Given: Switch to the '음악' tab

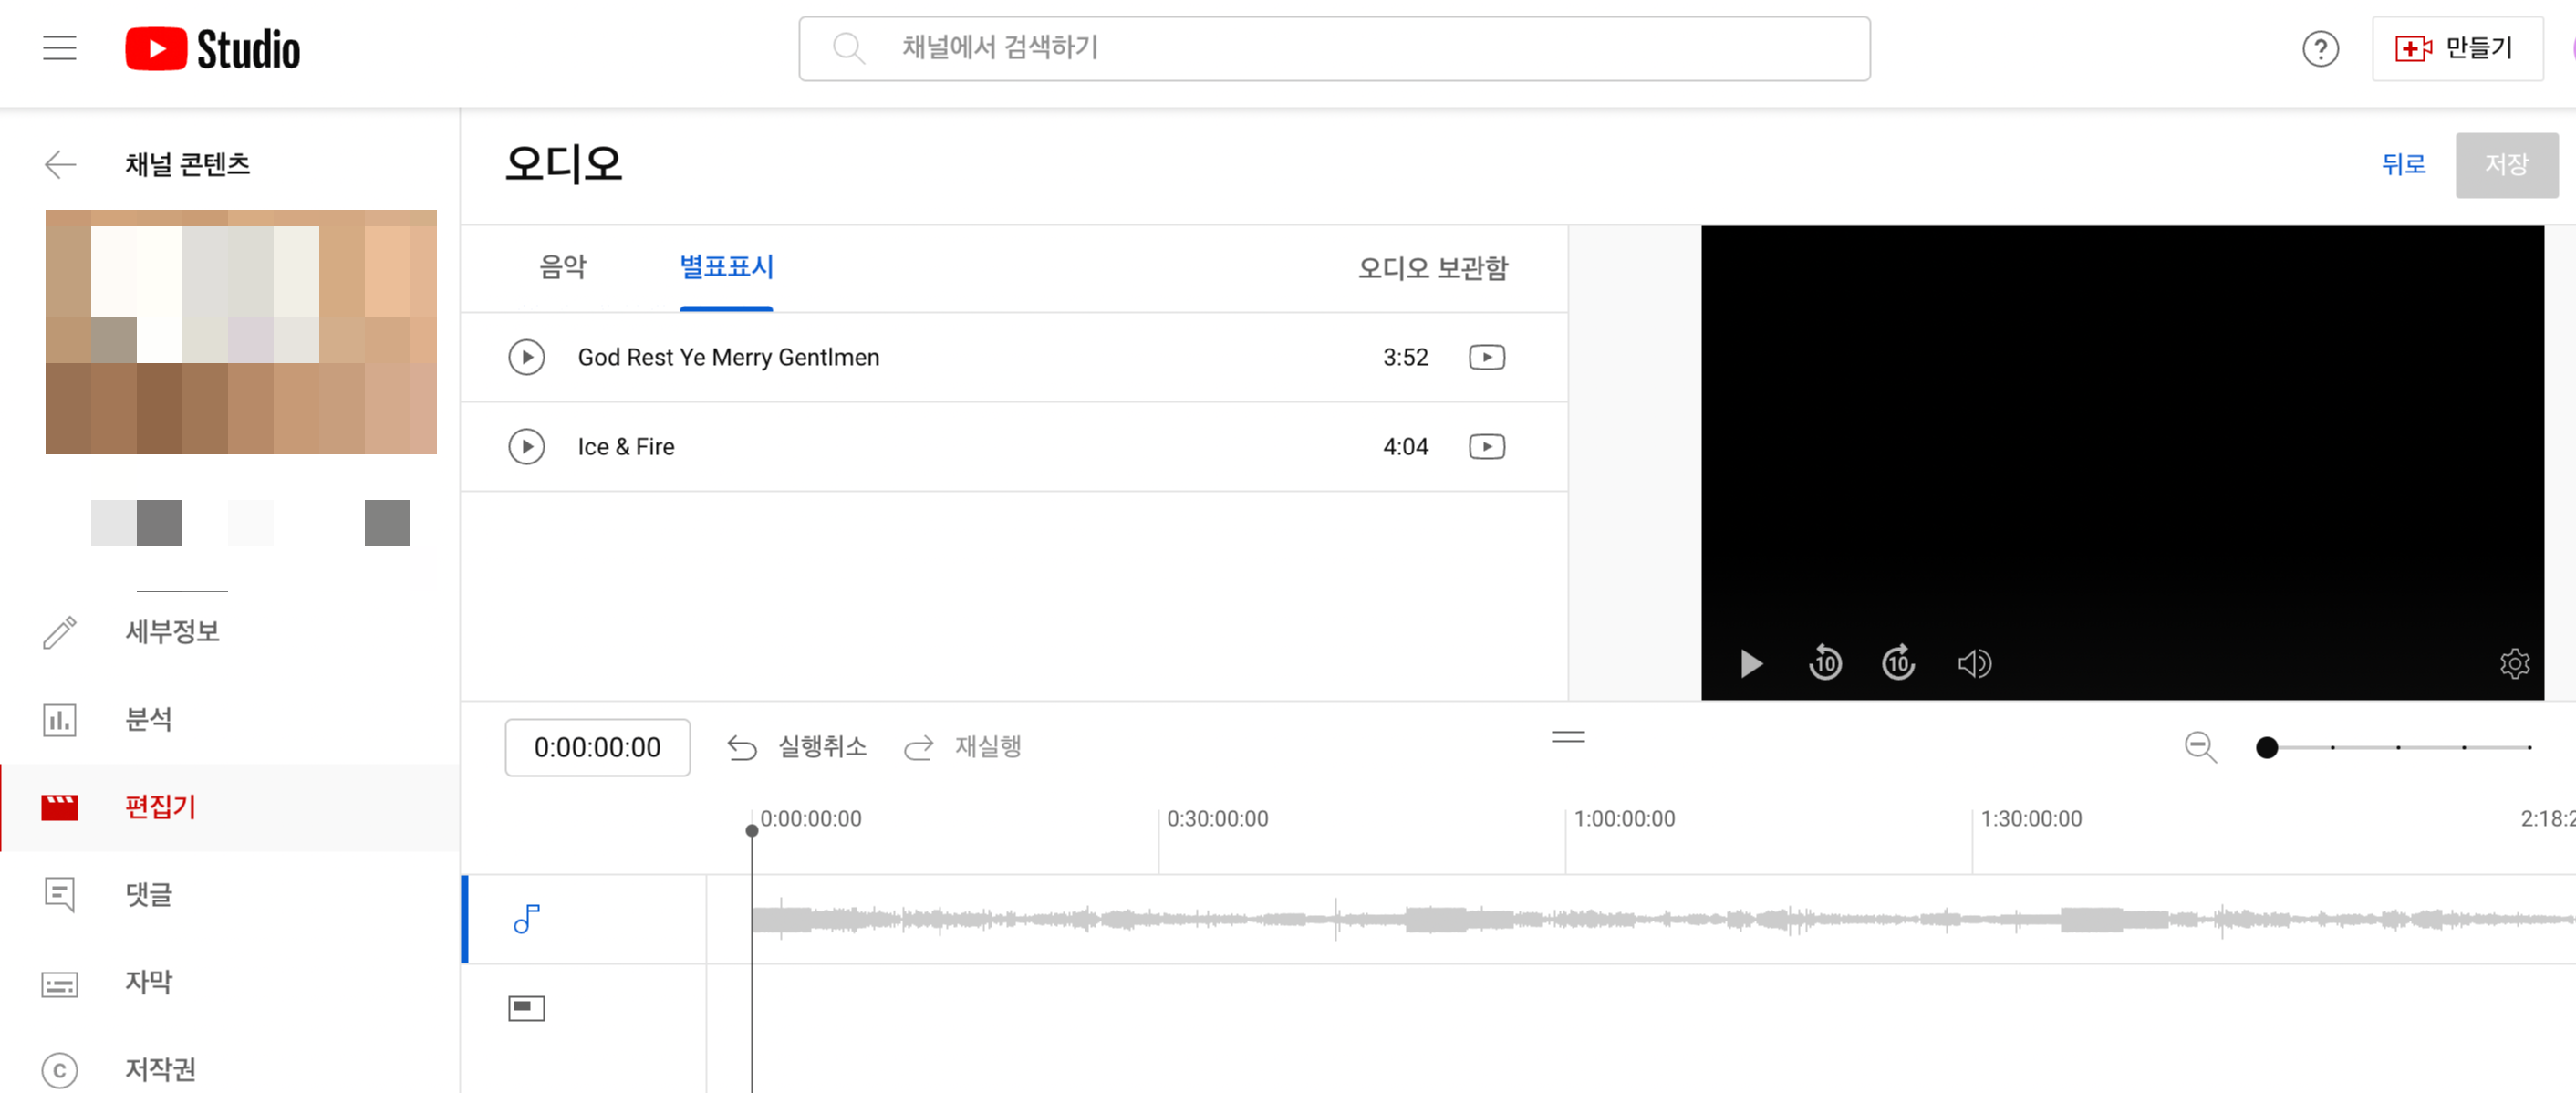Looking at the screenshot, I should (x=563, y=267).
